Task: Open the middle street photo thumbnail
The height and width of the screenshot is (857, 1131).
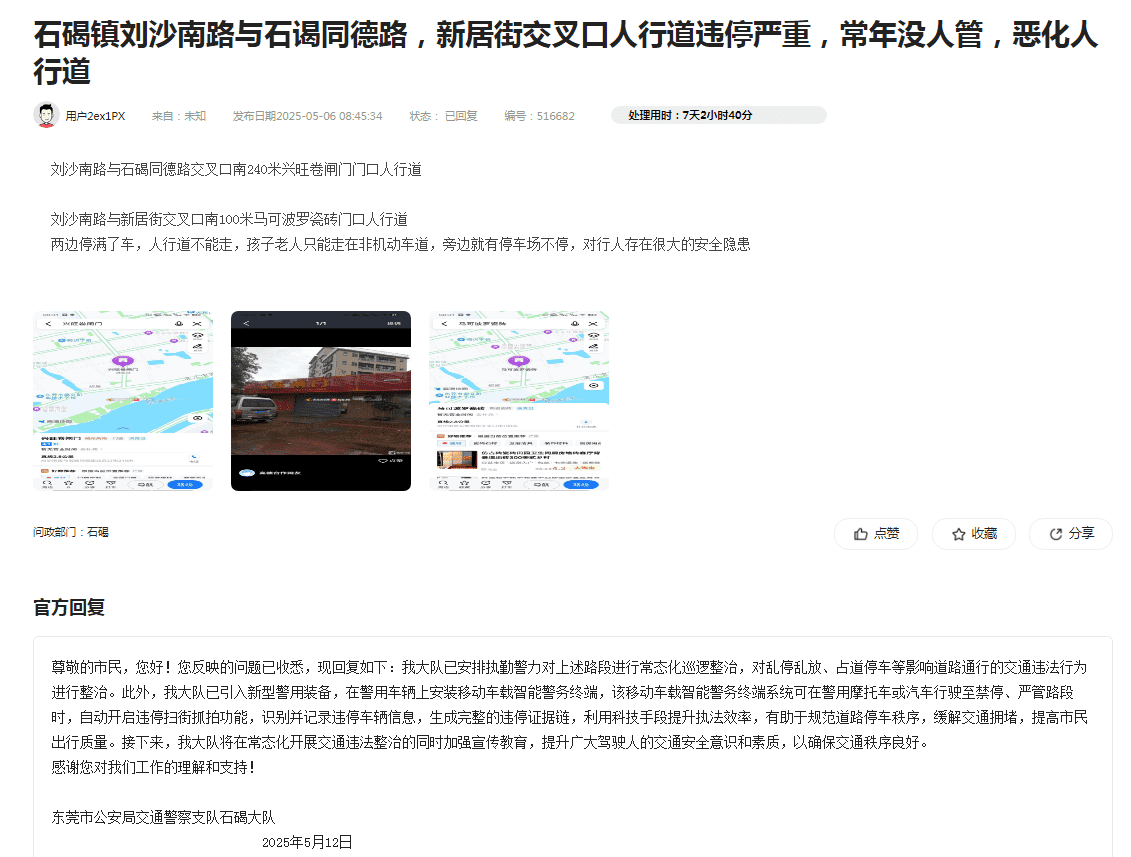Action: tap(320, 401)
